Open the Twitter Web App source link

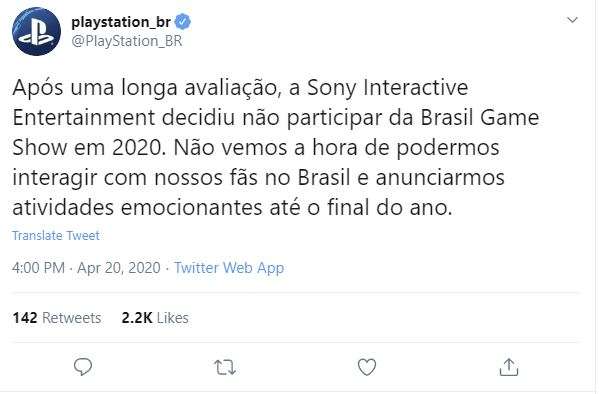pyautogui.click(x=229, y=268)
